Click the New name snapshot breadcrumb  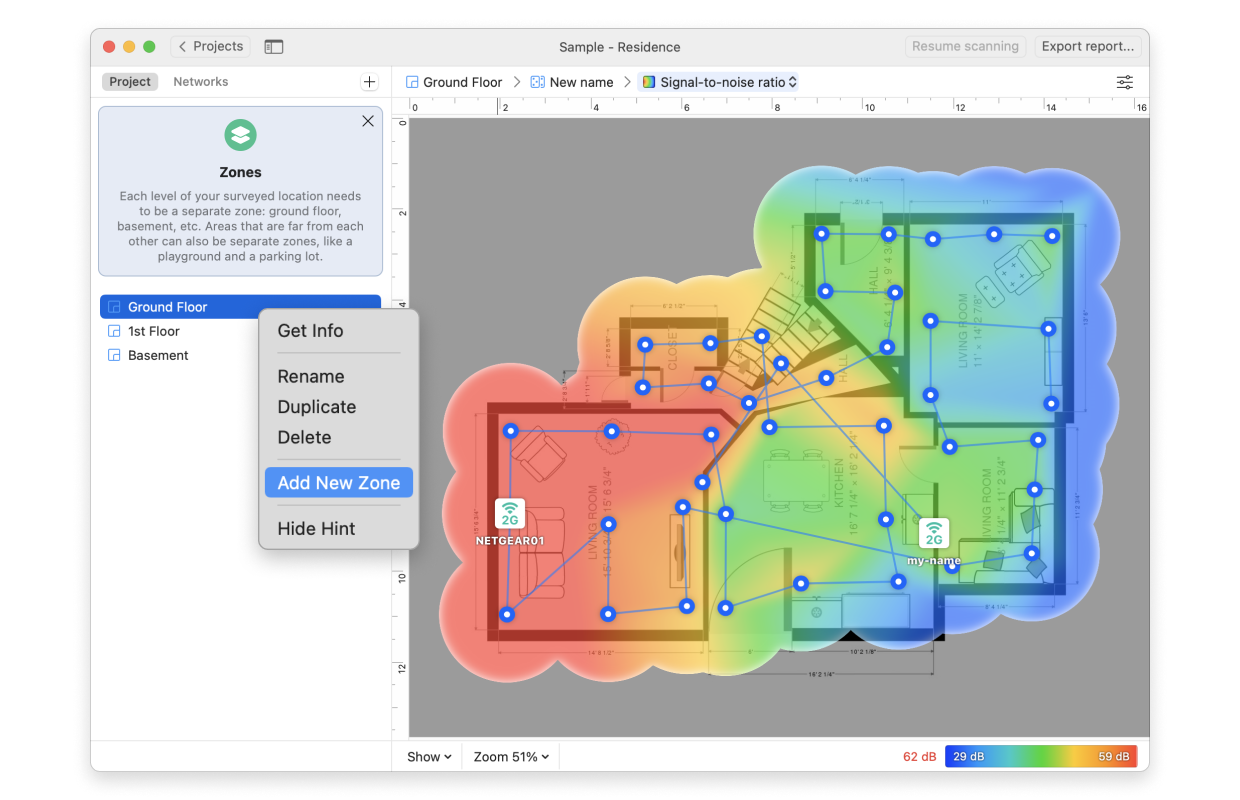572,82
